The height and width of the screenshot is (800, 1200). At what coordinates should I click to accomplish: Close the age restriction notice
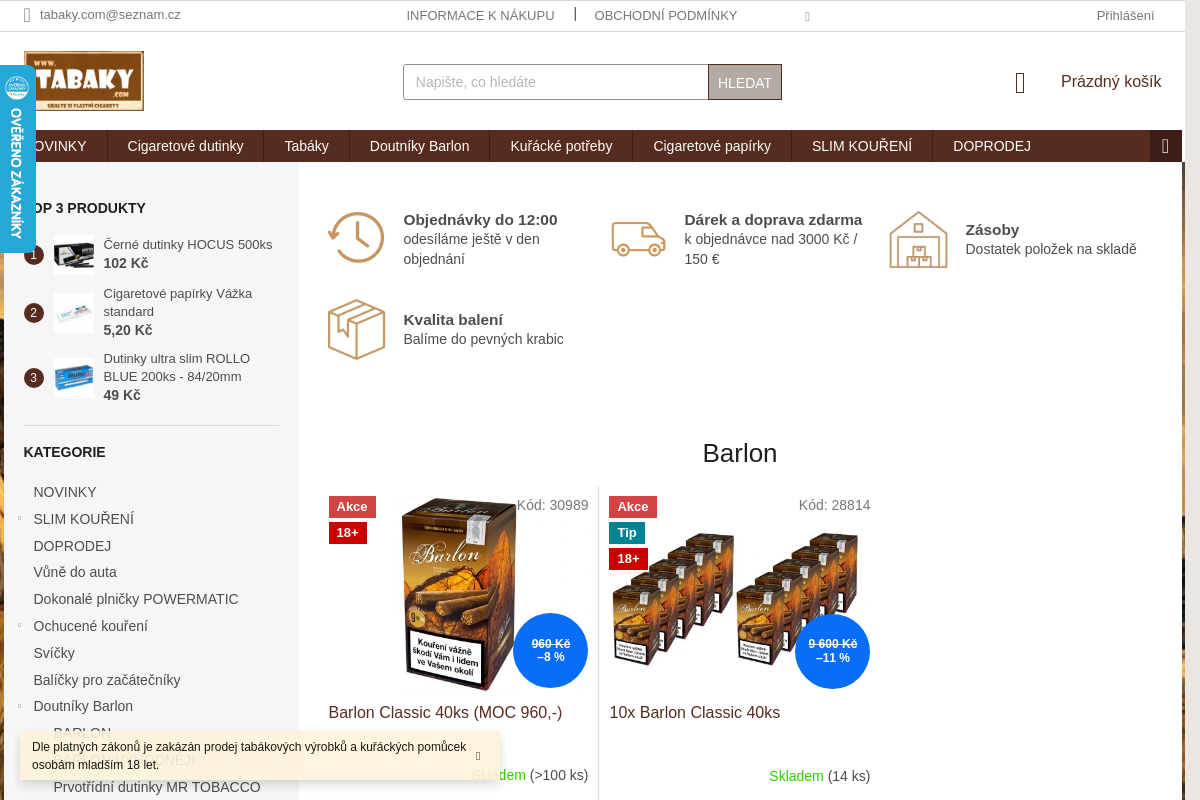478,756
